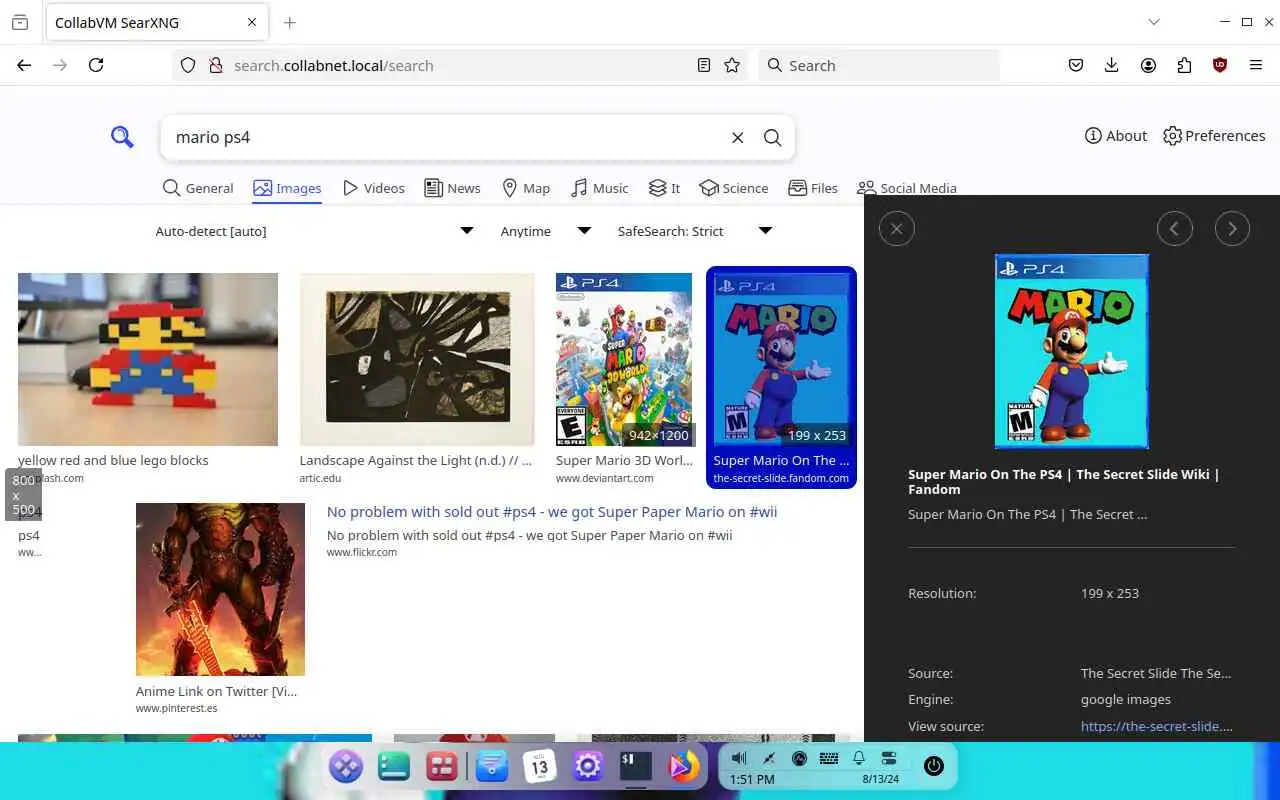Open the Anytime time range dropdown

pyautogui.click(x=545, y=231)
